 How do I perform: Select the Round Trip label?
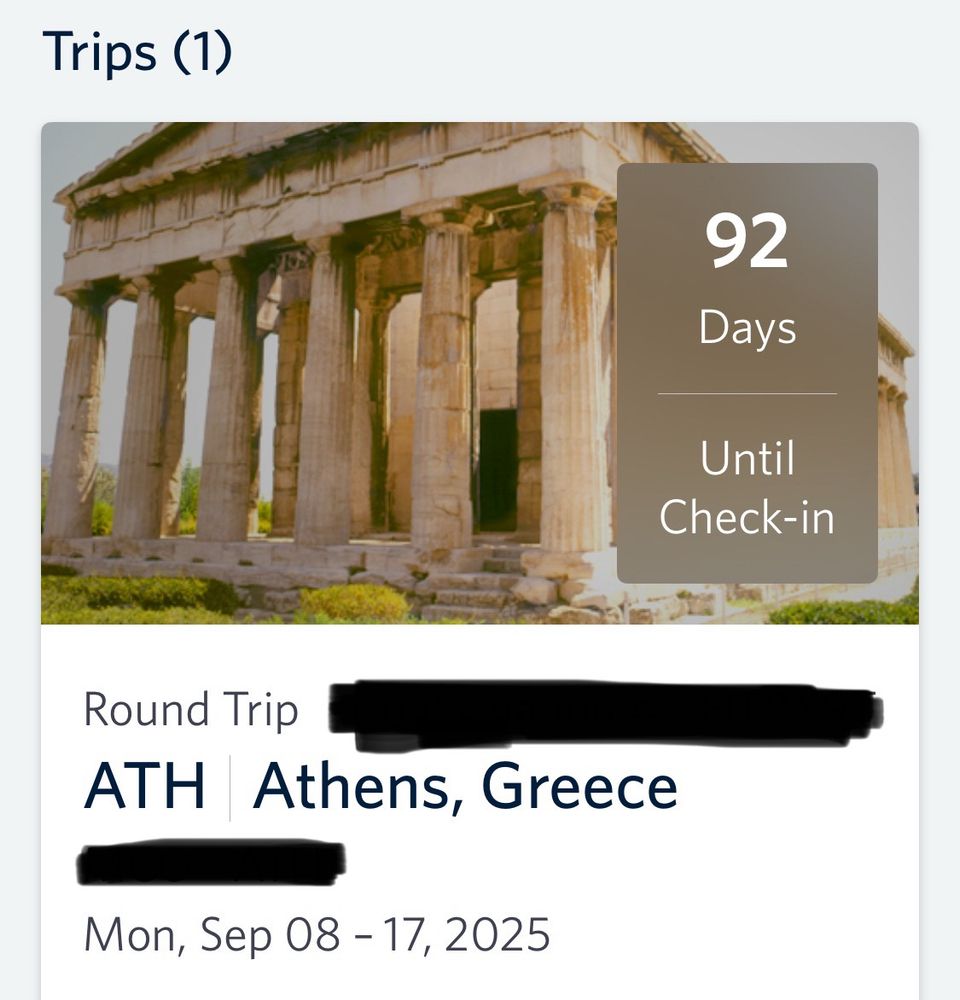(191, 710)
